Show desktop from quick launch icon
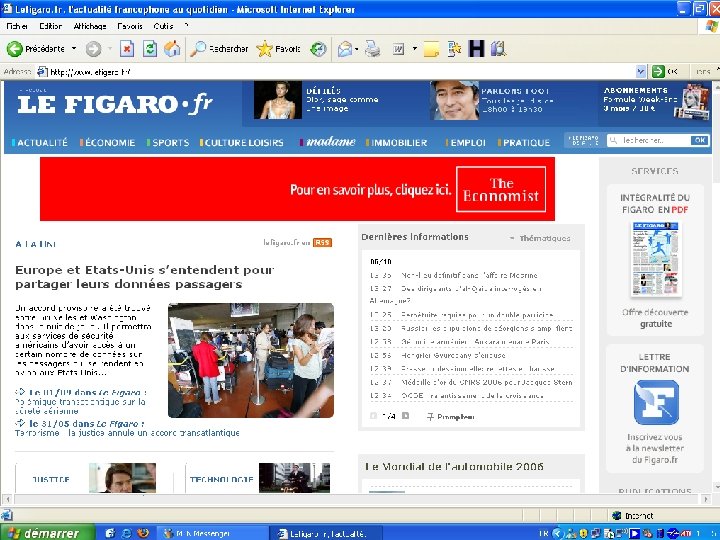The image size is (720, 540). click(x=110, y=533)
